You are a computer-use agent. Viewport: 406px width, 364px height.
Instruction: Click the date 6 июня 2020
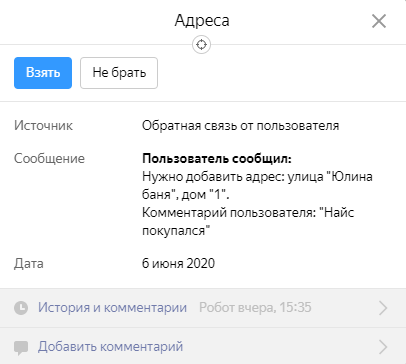(178, 263)
